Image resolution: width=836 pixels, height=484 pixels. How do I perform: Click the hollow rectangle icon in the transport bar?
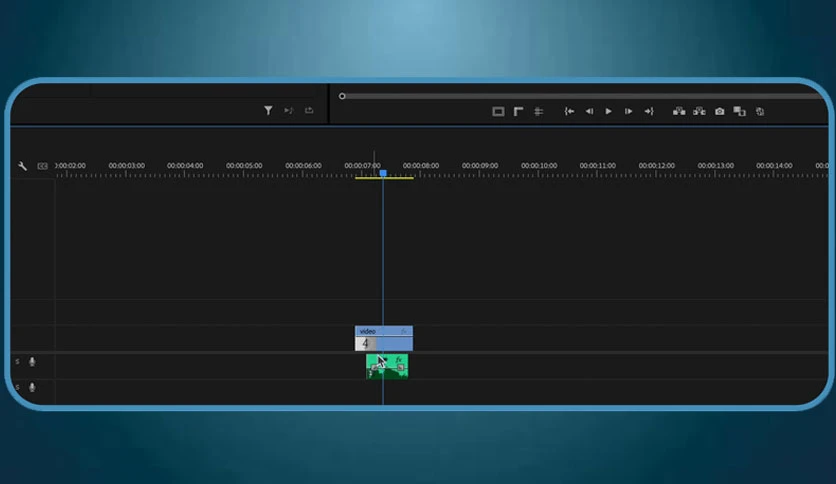[x=498, y=111]
